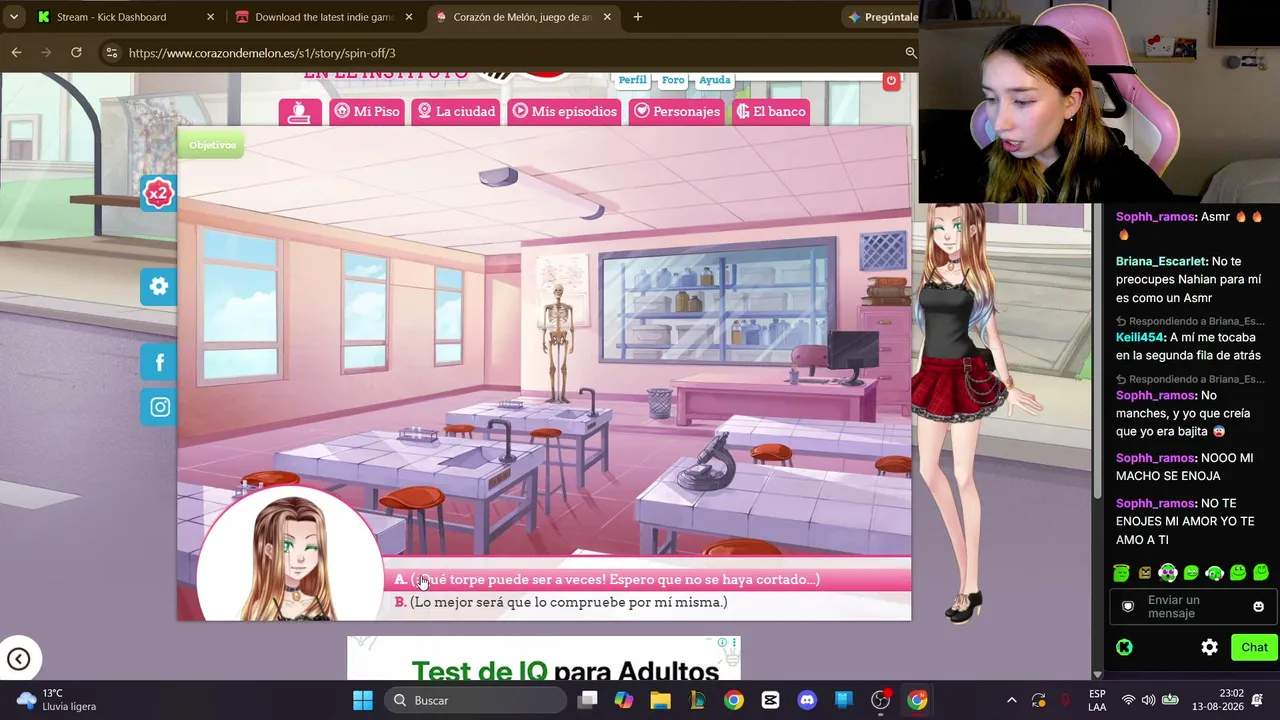Screen dimensions: 1280x720
Task: Pick the green halo emote
Action: pyautogui.click(x=1121, y=573)
